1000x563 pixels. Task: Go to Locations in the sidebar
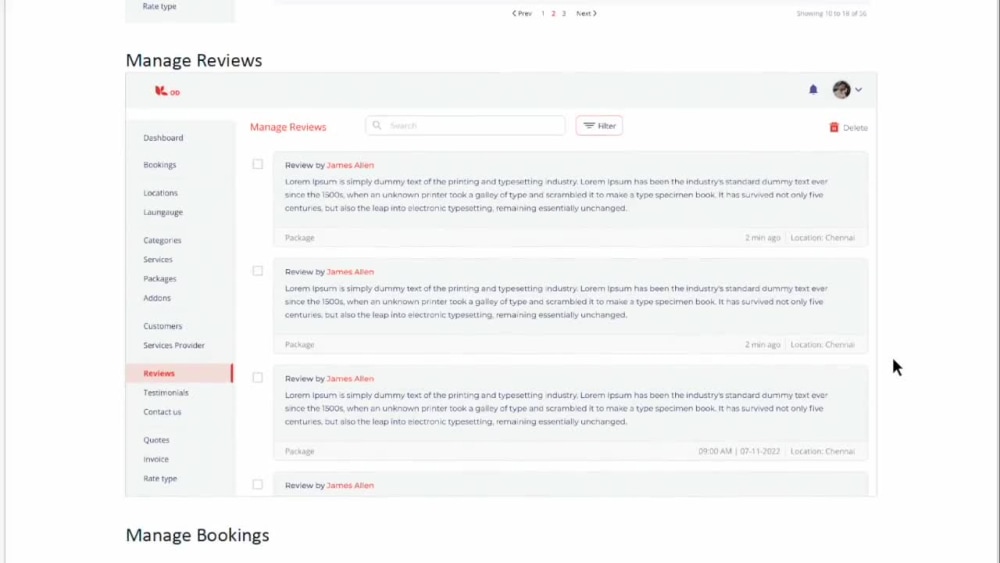click(161, 193)
